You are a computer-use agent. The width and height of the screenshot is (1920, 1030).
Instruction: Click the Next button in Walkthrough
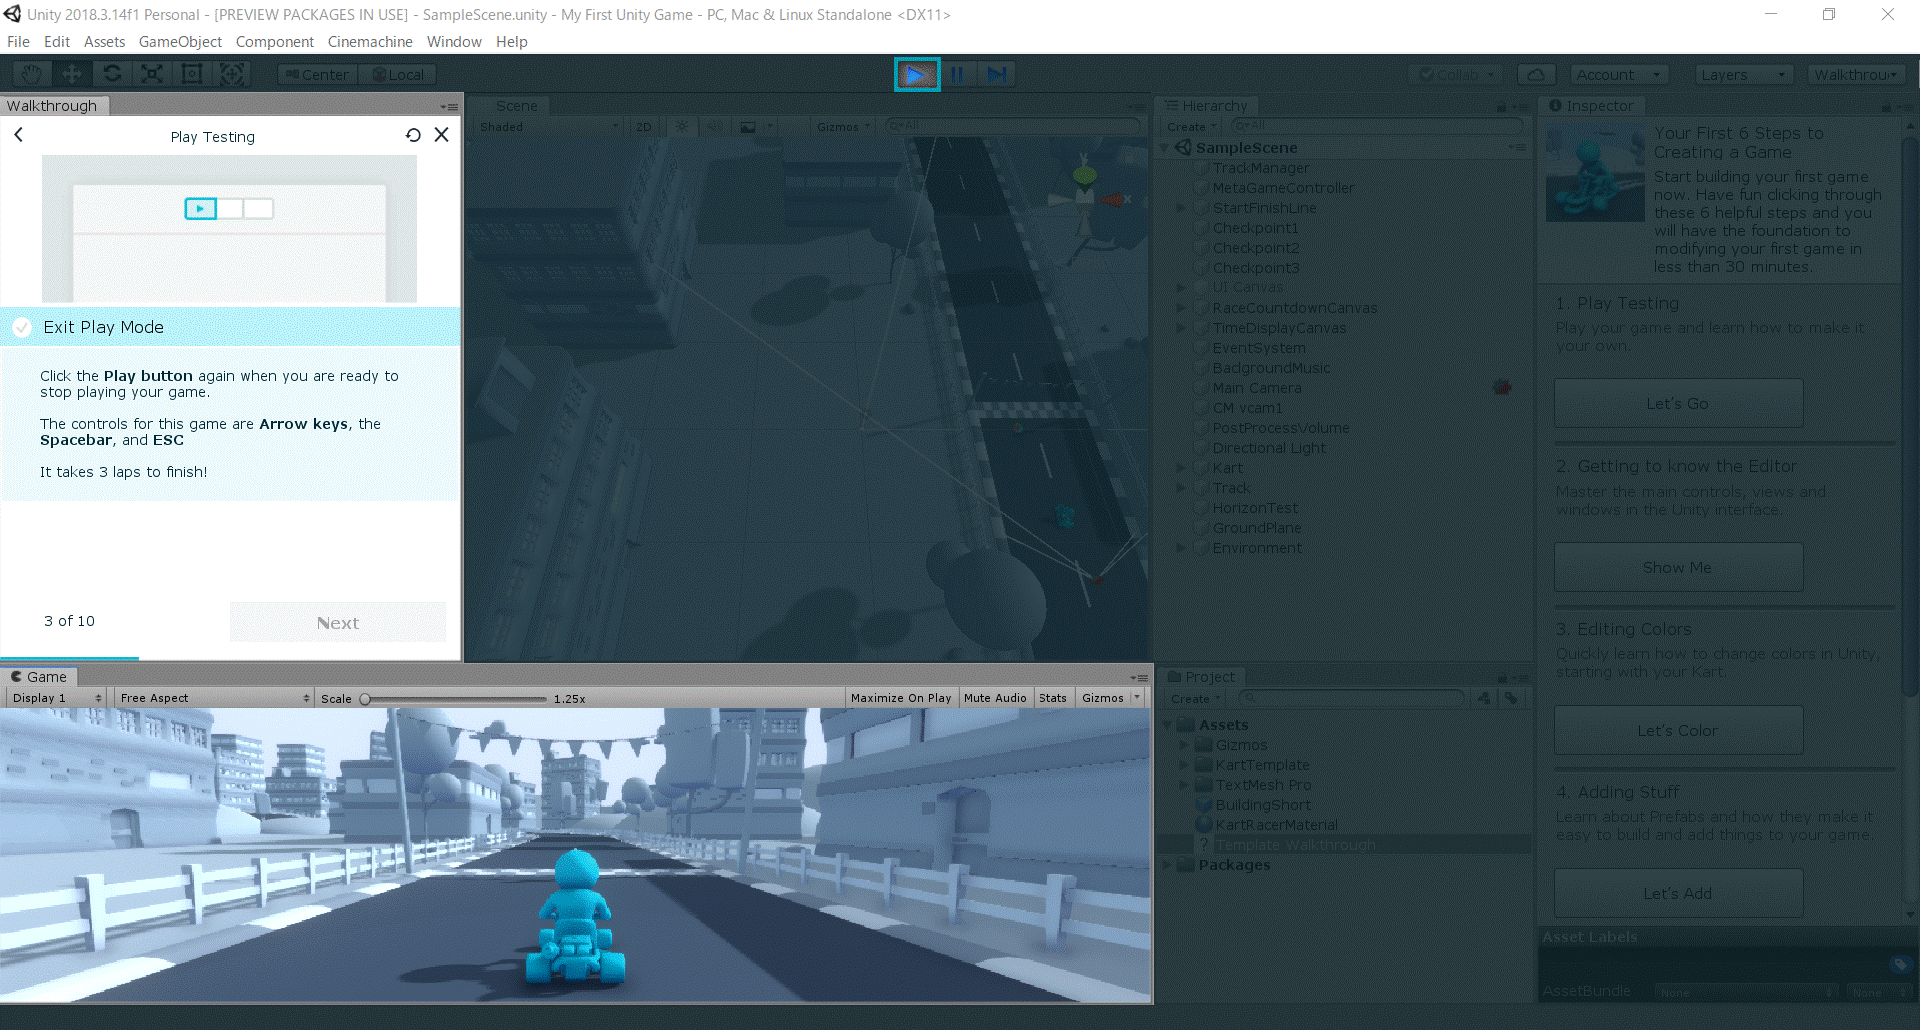[x=338, y=622]
